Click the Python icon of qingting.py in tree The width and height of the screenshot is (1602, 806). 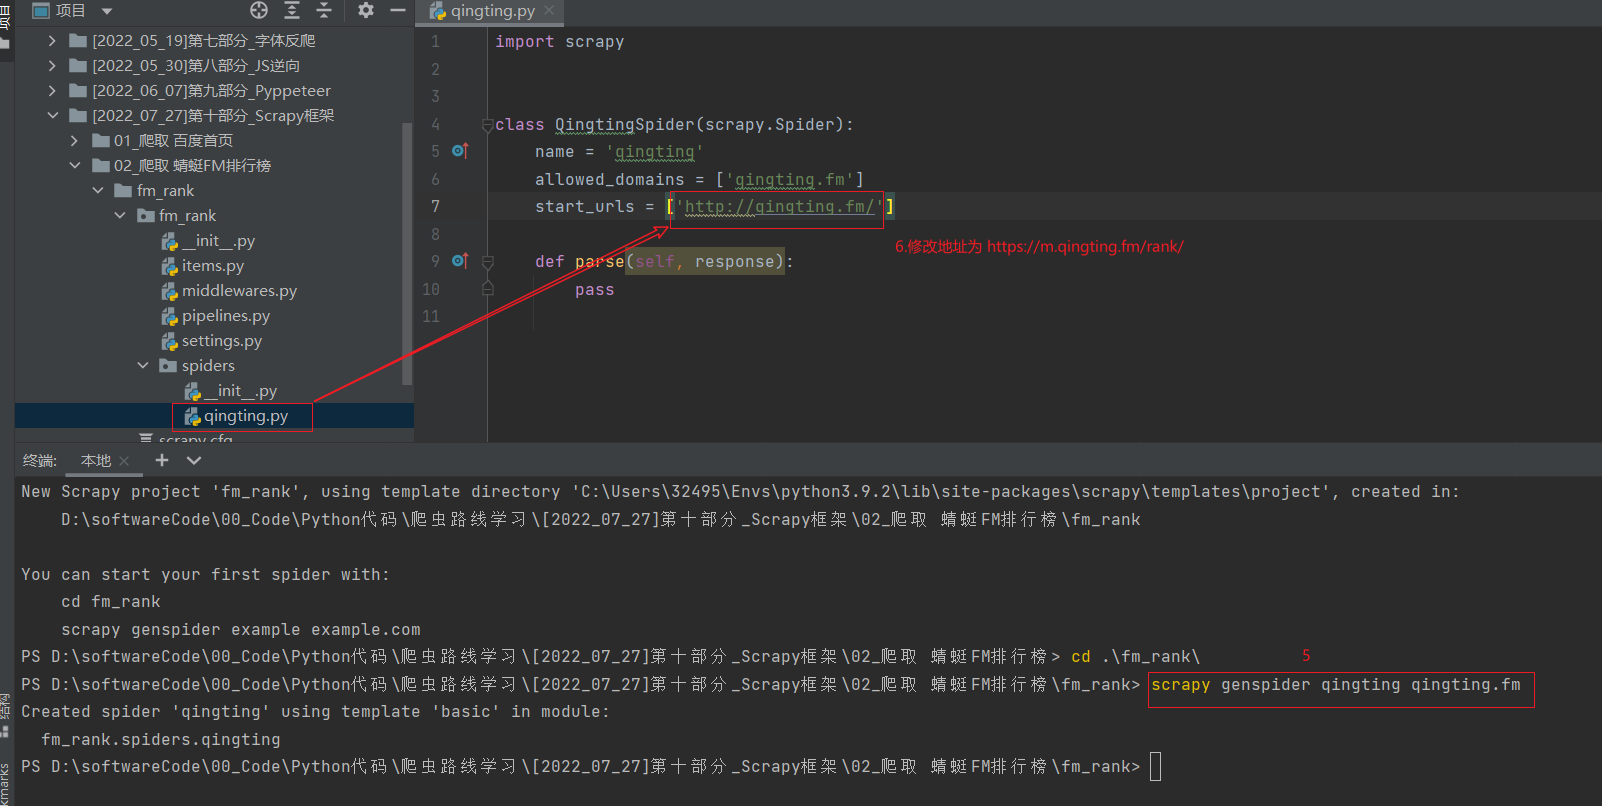(x=192, y=416)
